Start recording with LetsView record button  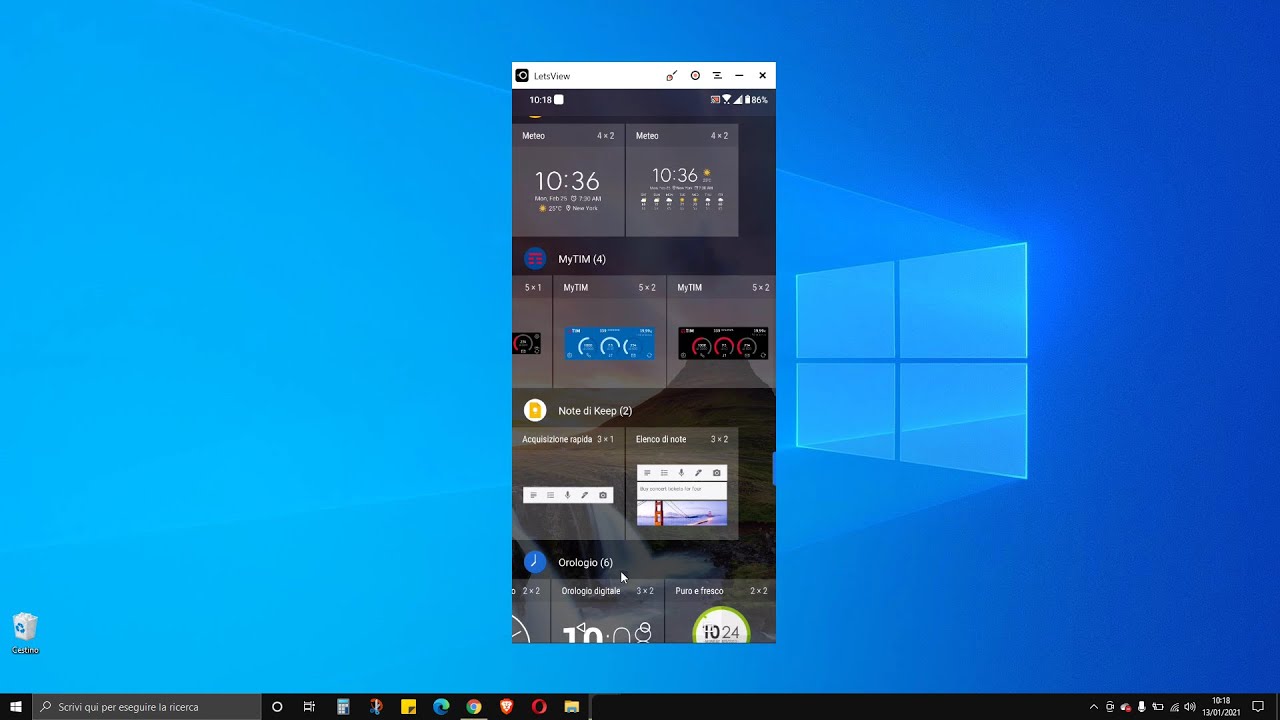point(695,76)
